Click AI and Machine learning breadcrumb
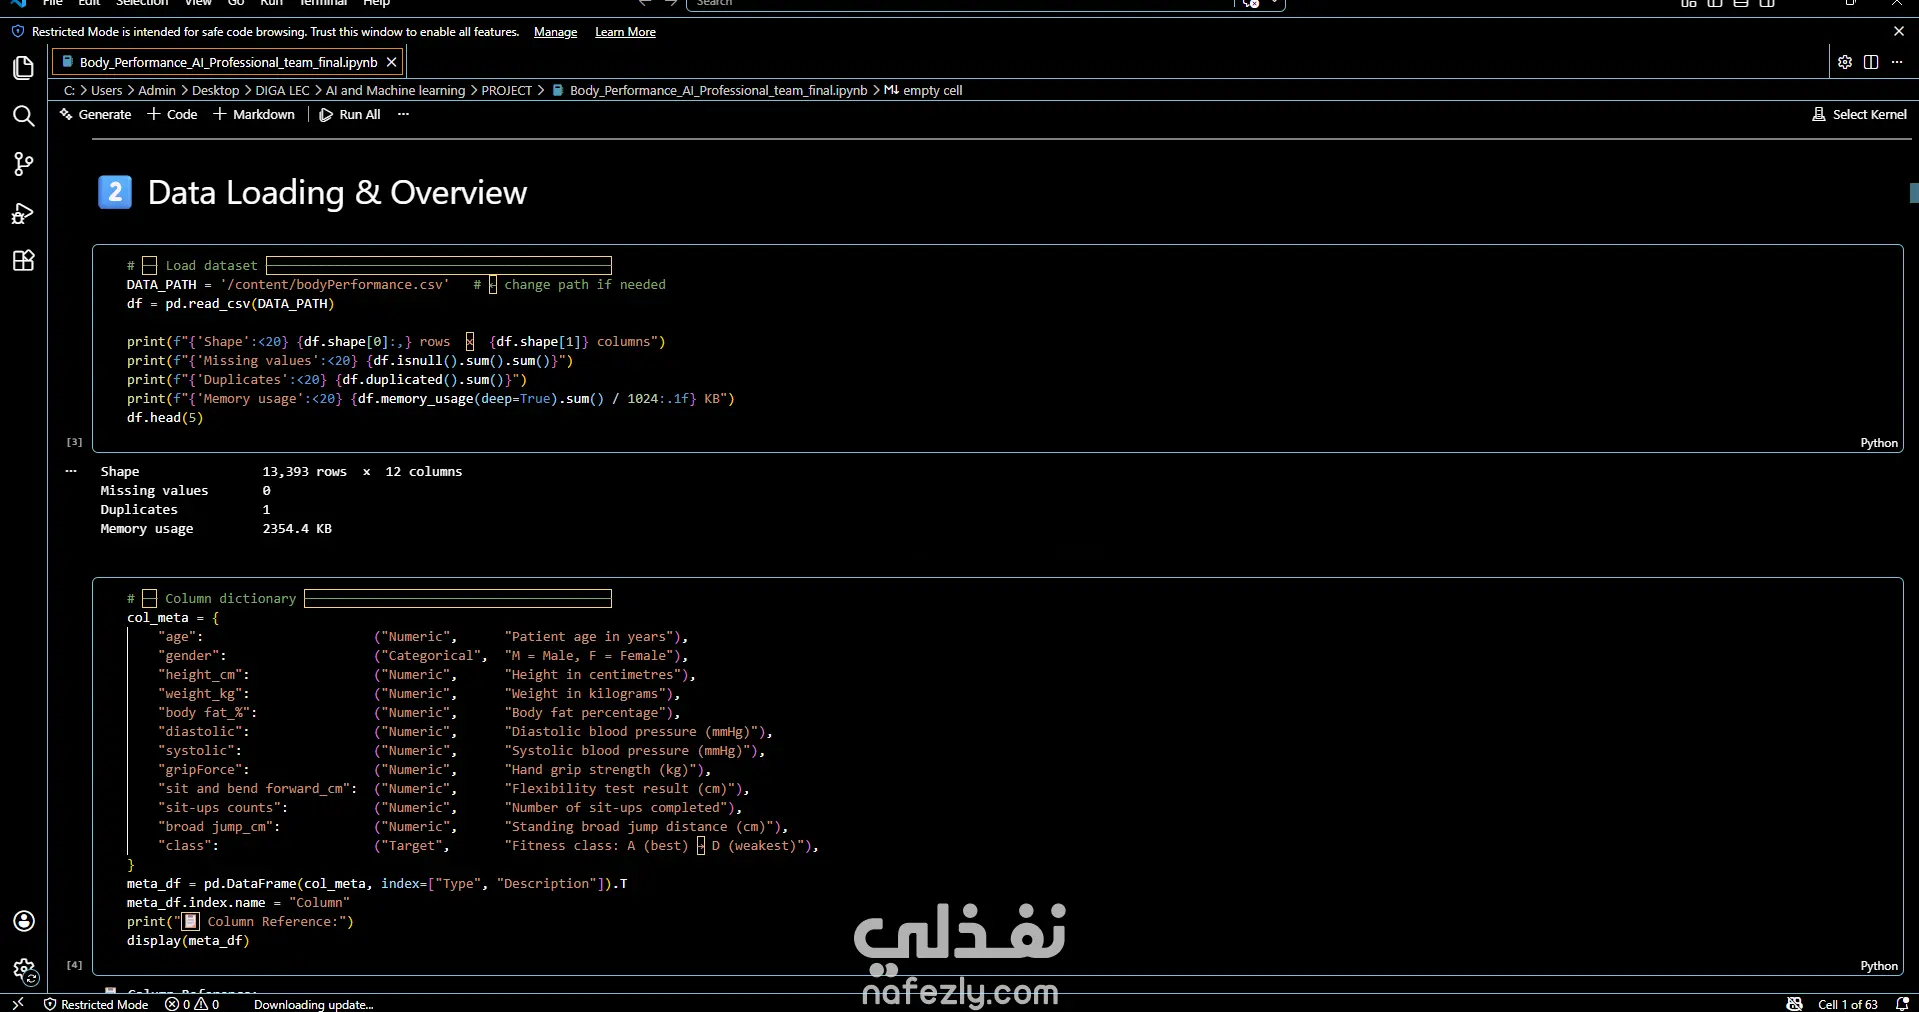 (x=395, y=90)
